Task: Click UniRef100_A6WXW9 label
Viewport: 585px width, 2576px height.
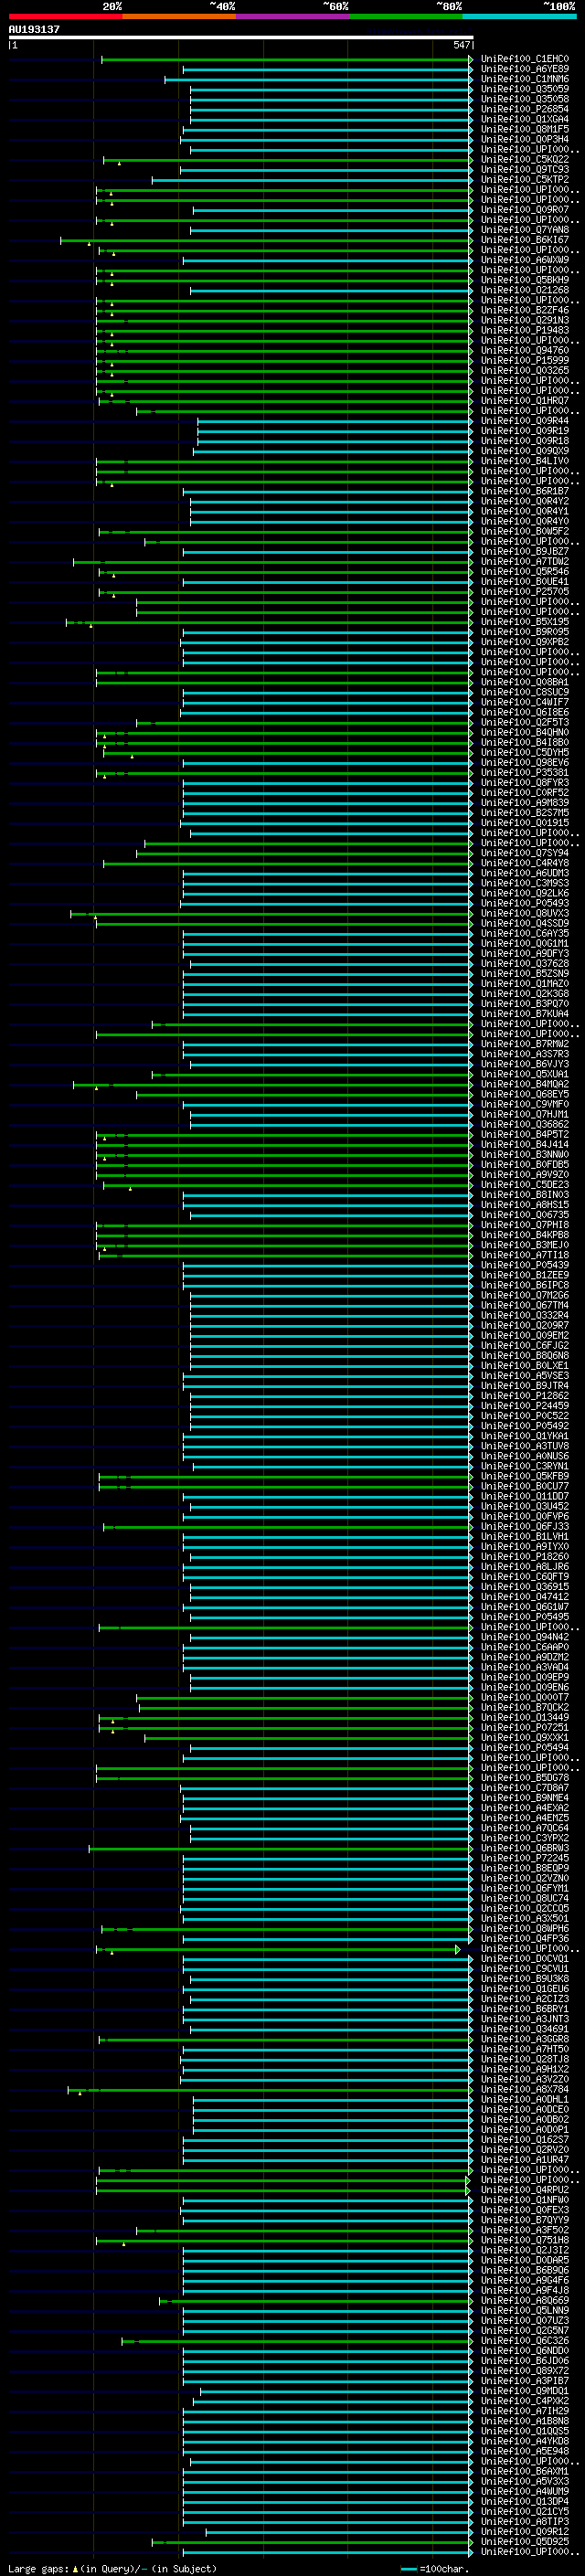Action: click(525, 260)
